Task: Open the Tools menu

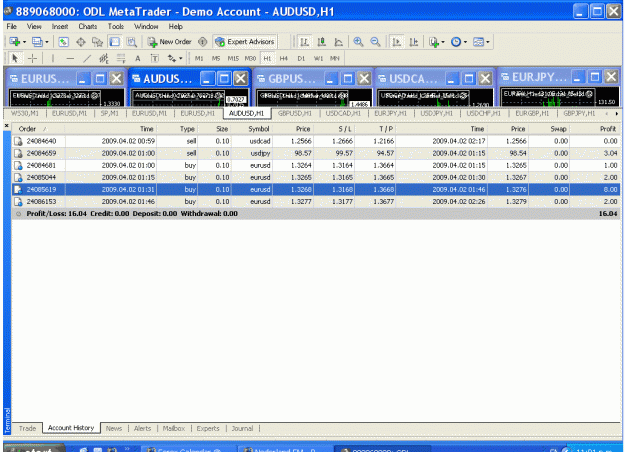Action: [x=116, y=26]
